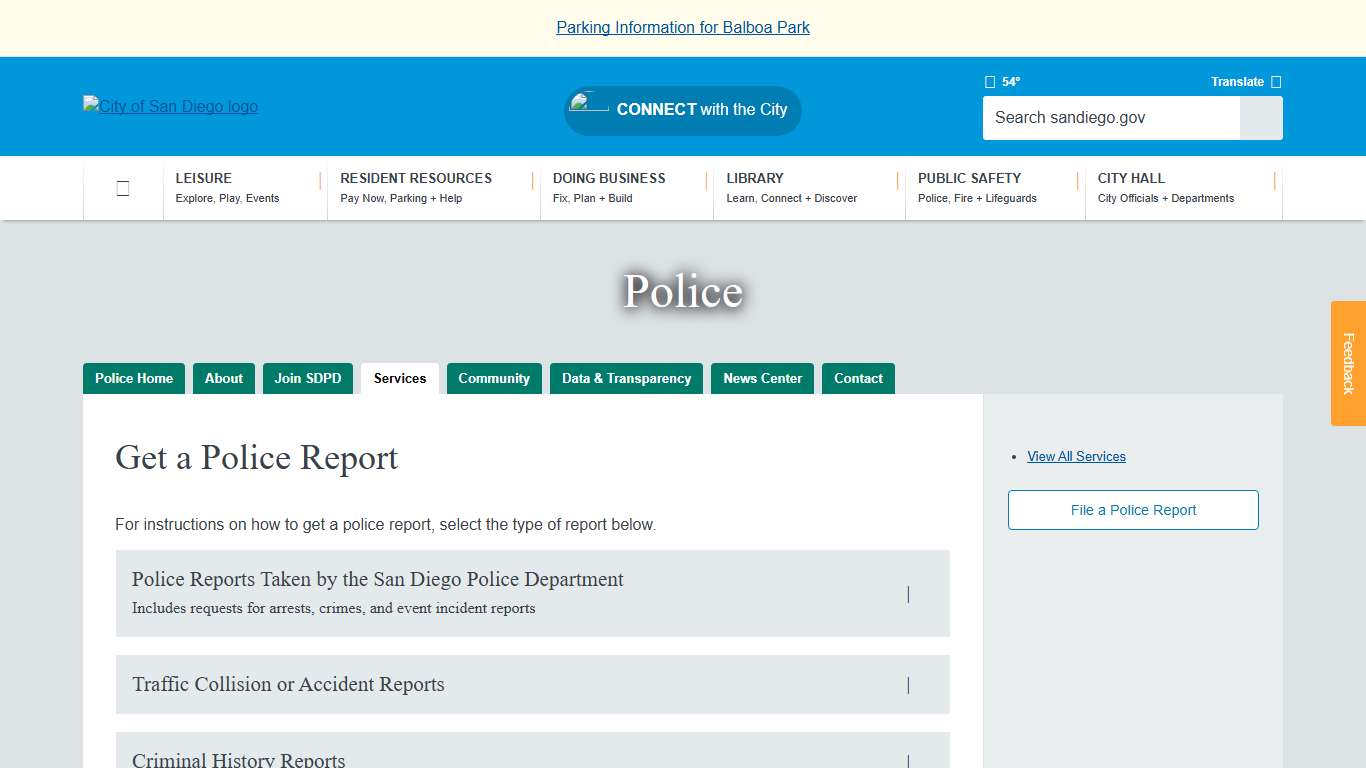
Task: Open the hamburger navigation icon
Action: pos(122,188)
